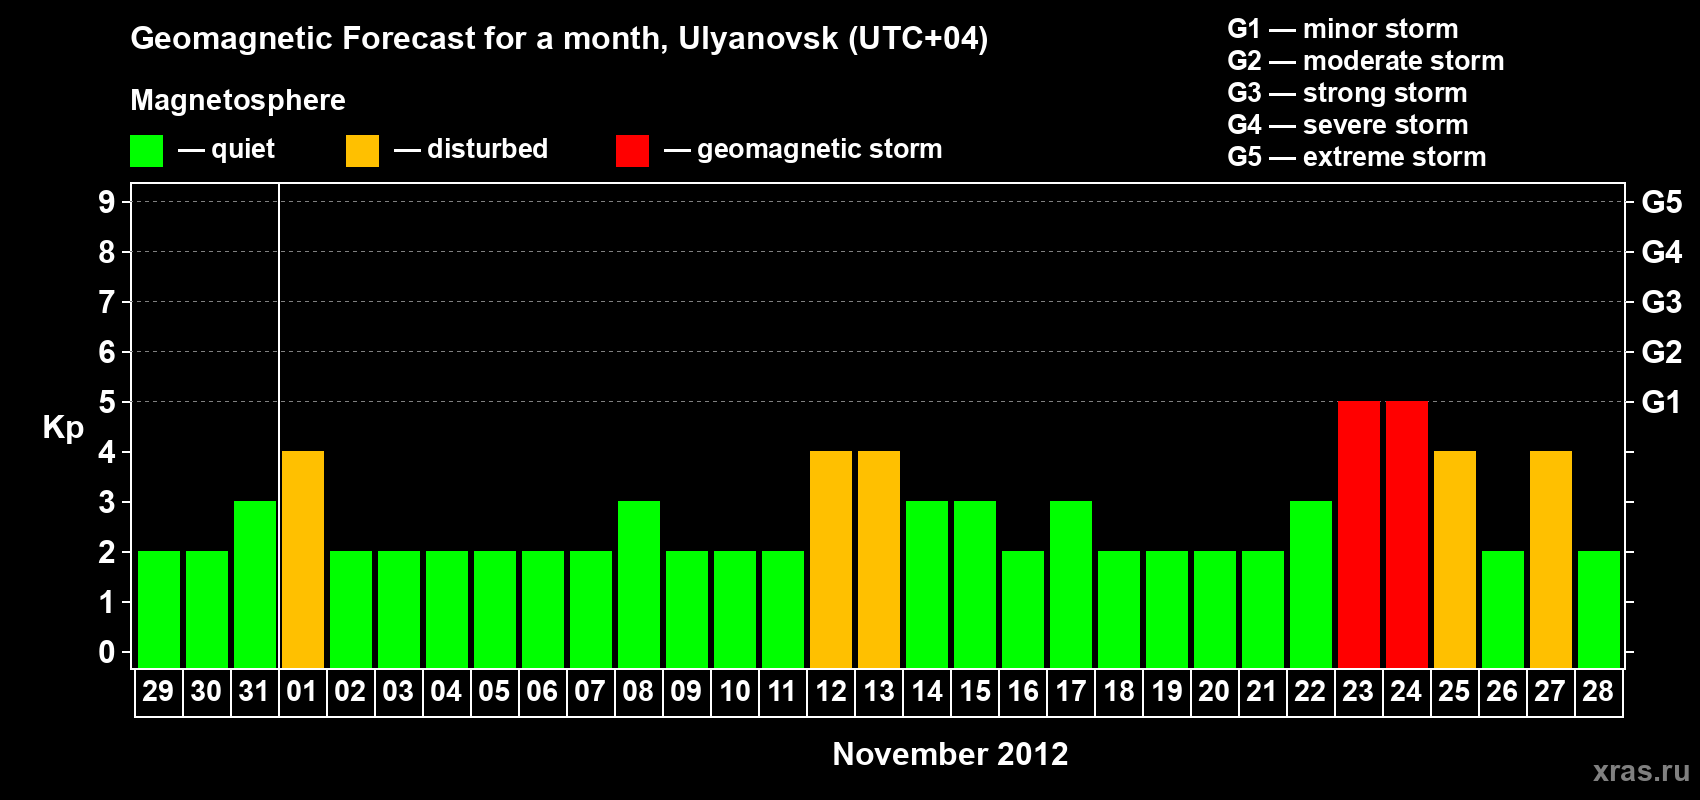Select the green bar for day 08
Image resolution: width=1700 pixels, height=800 pixels.
pos(639,584)
